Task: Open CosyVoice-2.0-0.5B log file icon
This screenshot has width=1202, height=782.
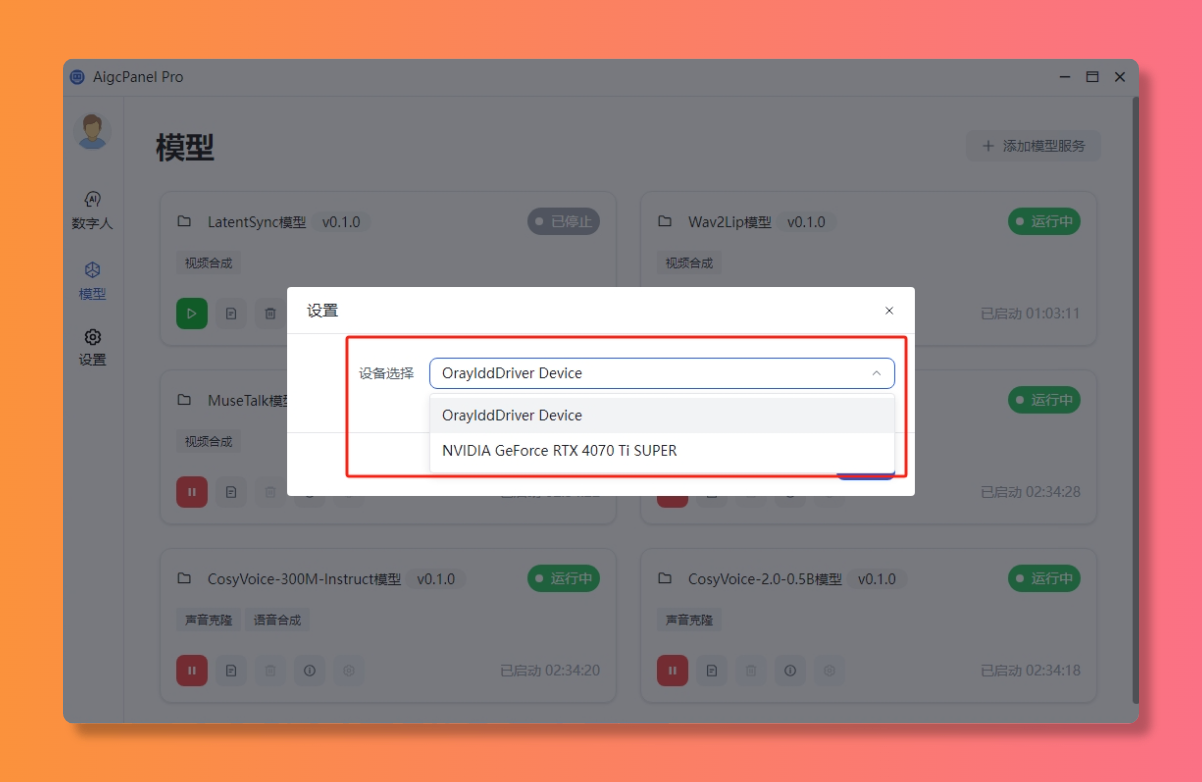Action: tap(712, 670)
